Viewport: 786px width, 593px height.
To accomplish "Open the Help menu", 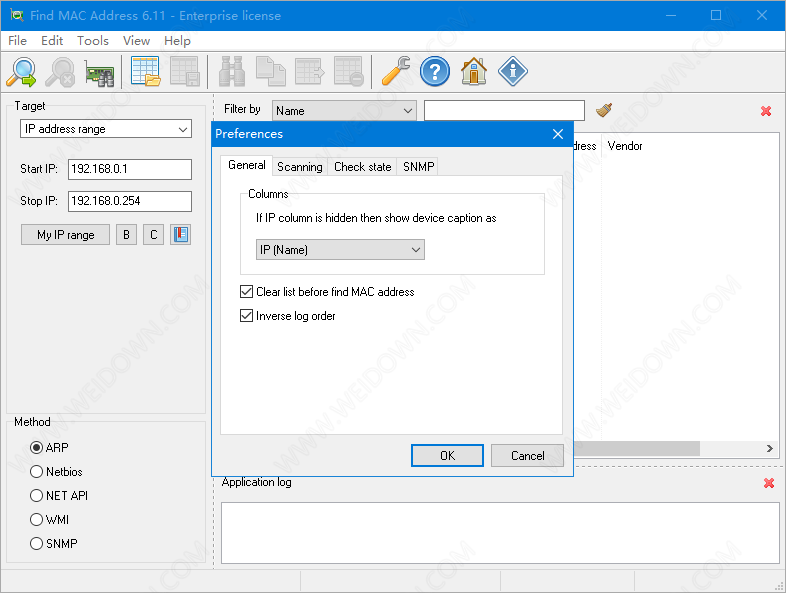I will 177,41.
